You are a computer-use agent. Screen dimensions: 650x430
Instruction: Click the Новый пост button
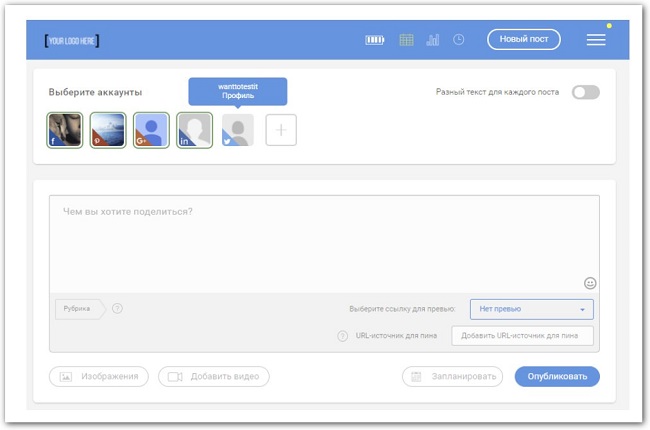(523, 40)
